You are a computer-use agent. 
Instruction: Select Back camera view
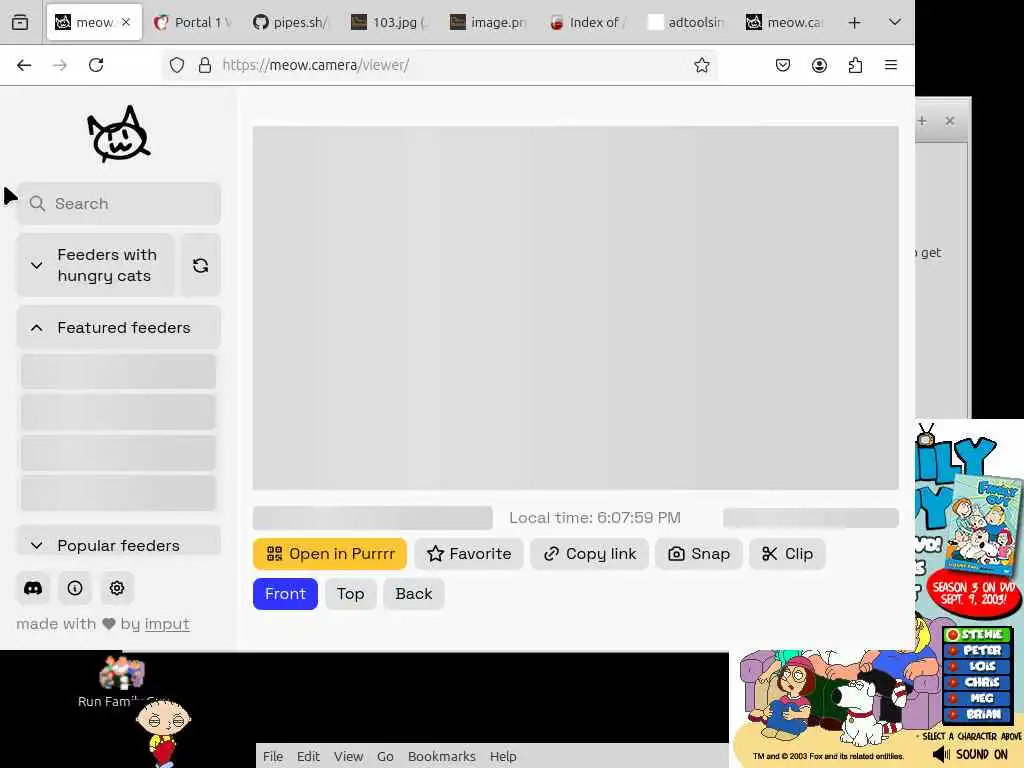(x=414, y=594)
